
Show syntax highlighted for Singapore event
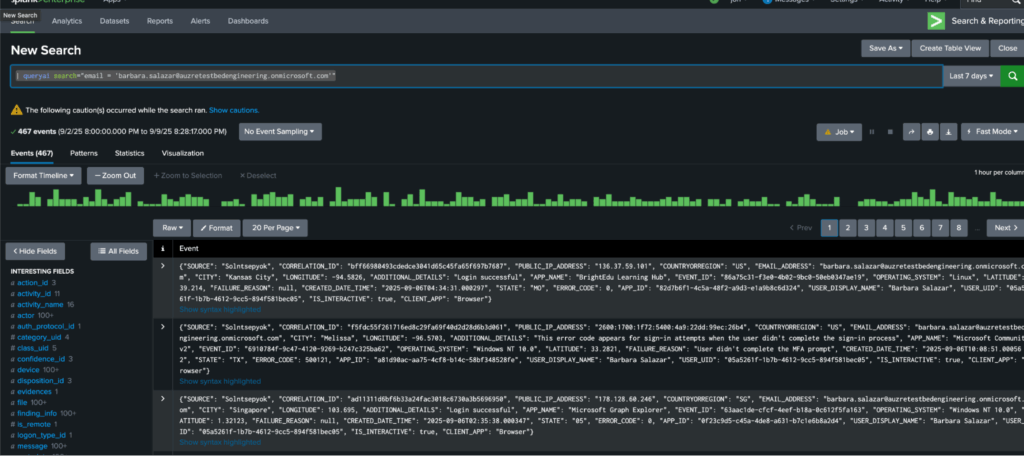coord(220,441)
